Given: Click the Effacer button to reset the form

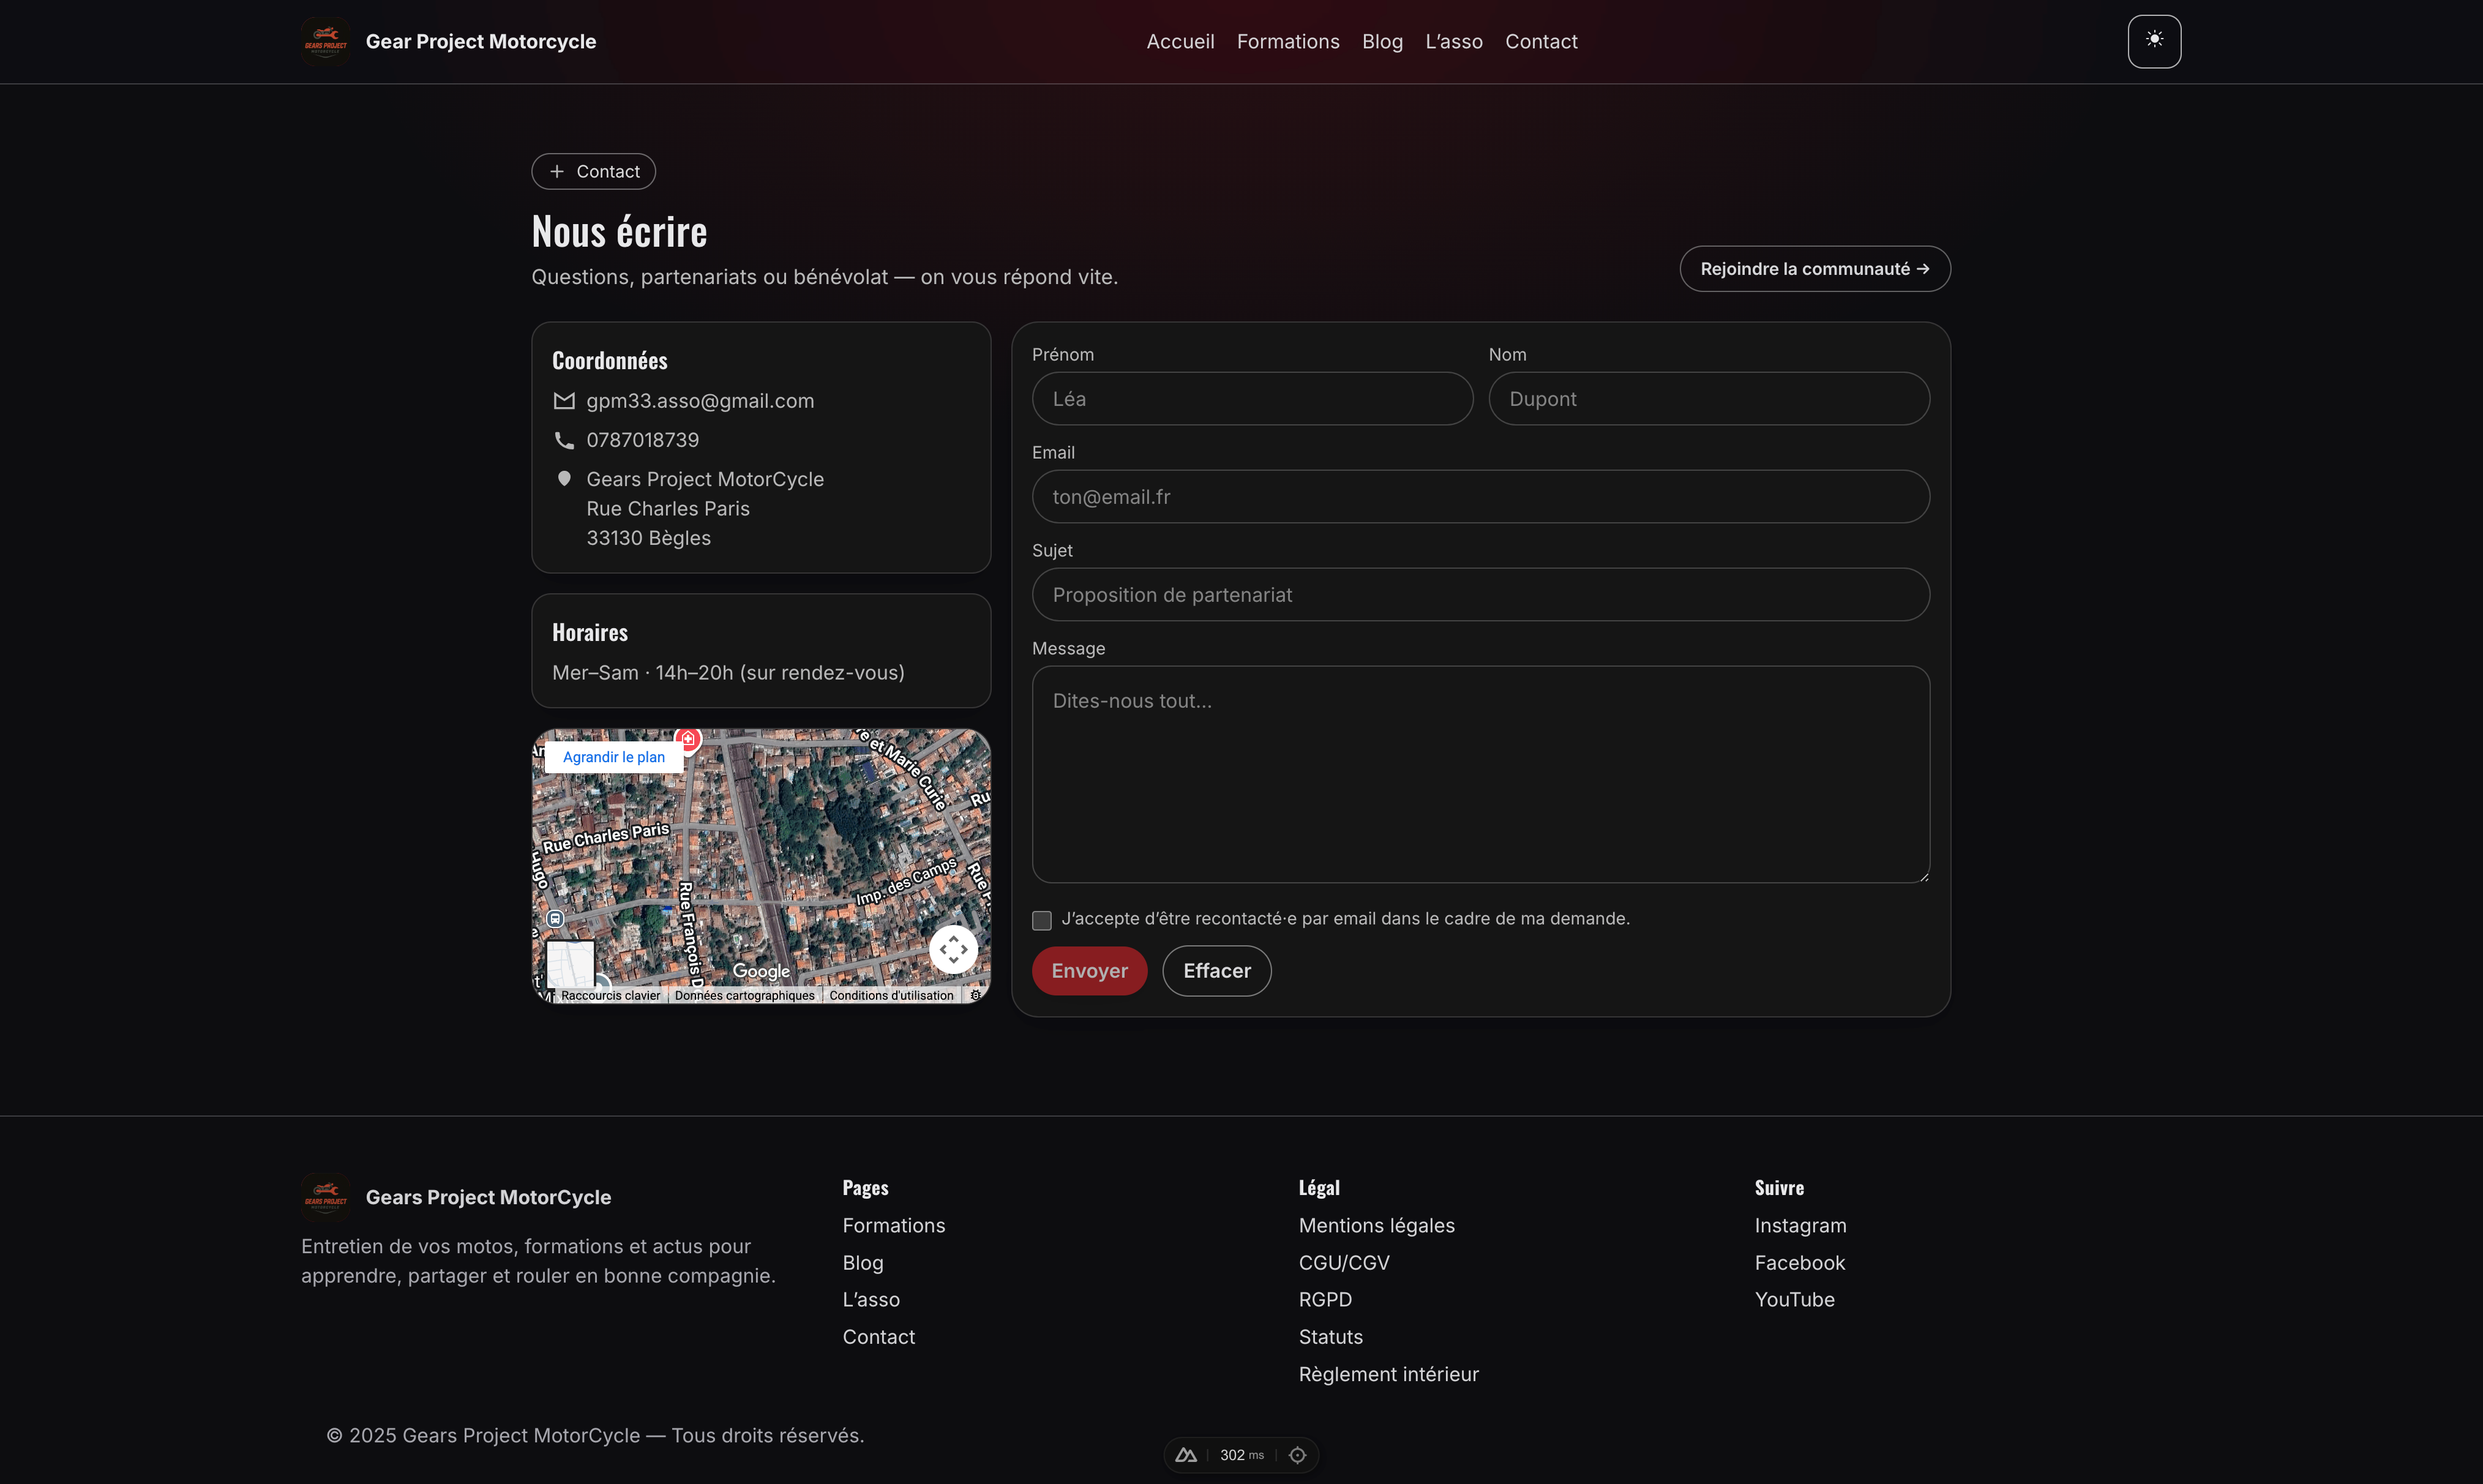Looking at the screenshot, I should [x=1216, y=971].
